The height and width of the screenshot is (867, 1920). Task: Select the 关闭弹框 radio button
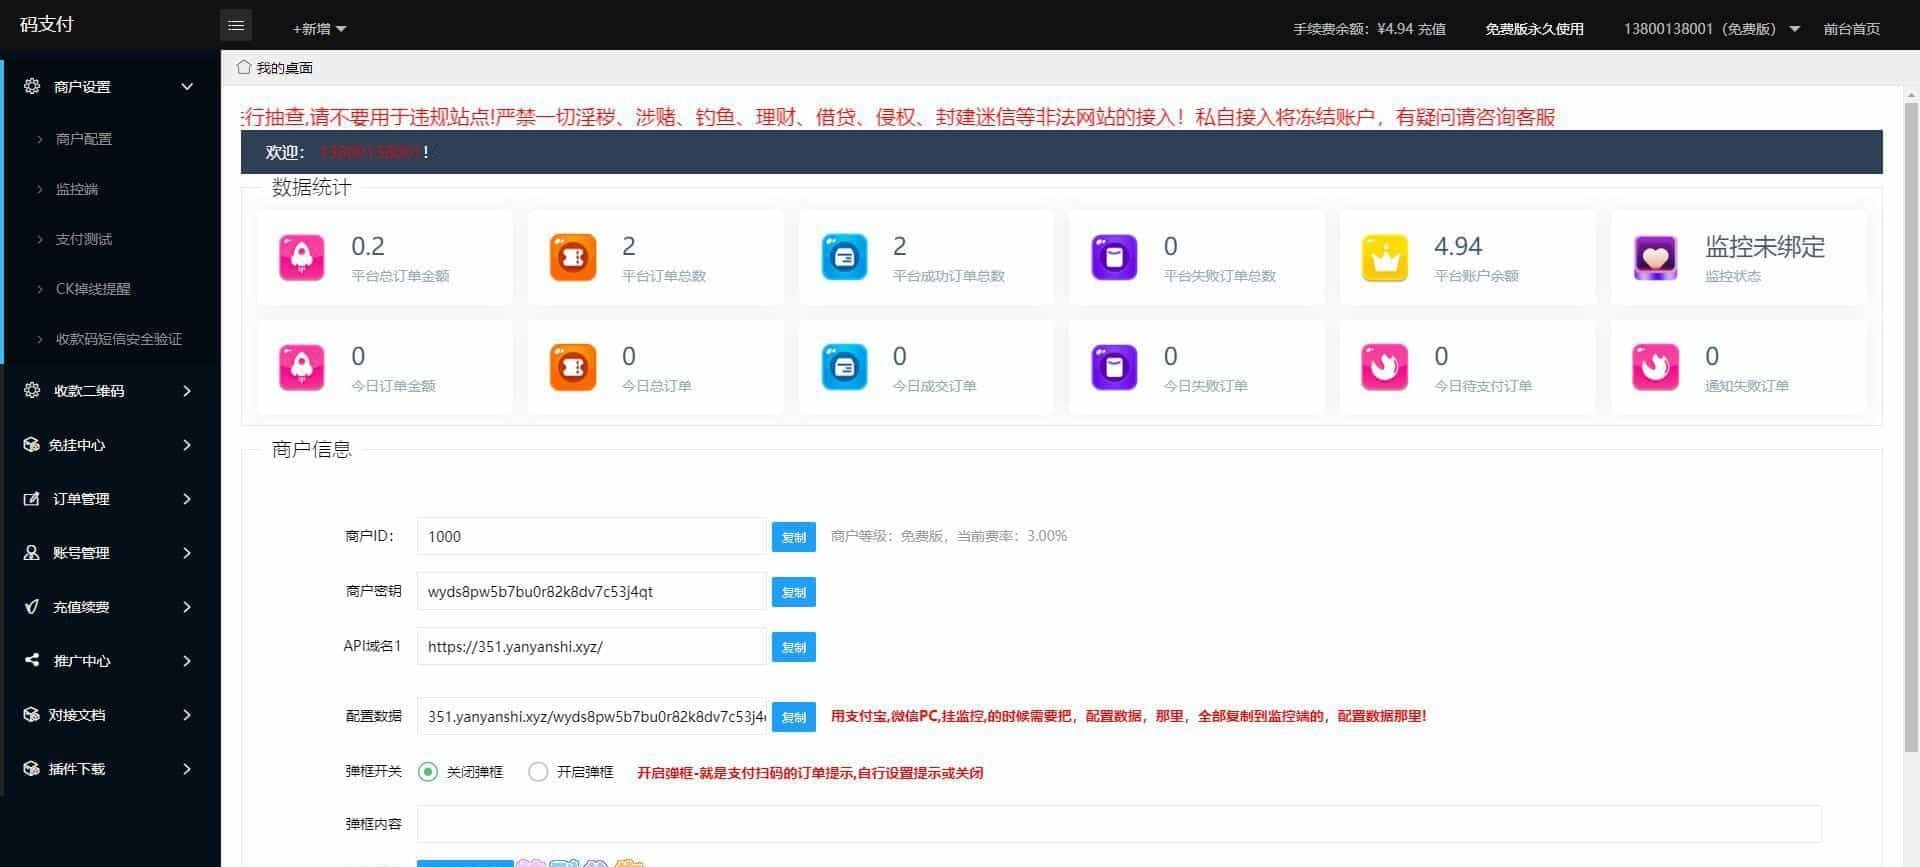[x=428, y=772]
